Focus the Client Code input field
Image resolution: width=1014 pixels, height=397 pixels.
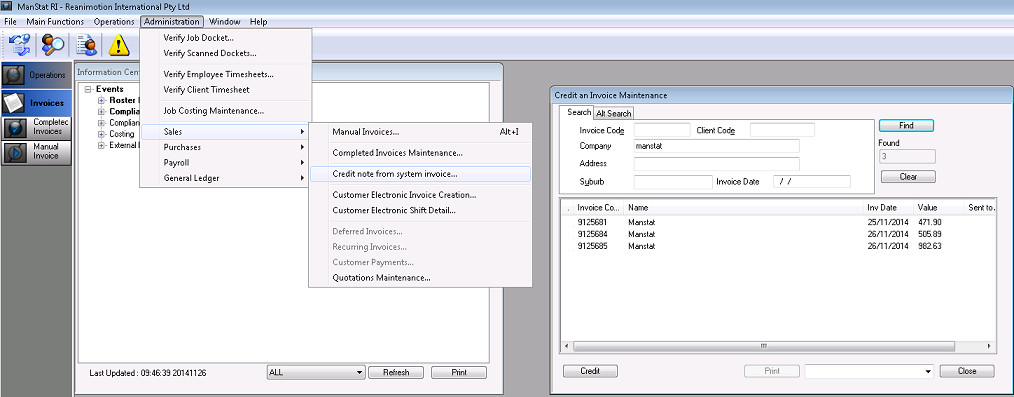point(782,130)
